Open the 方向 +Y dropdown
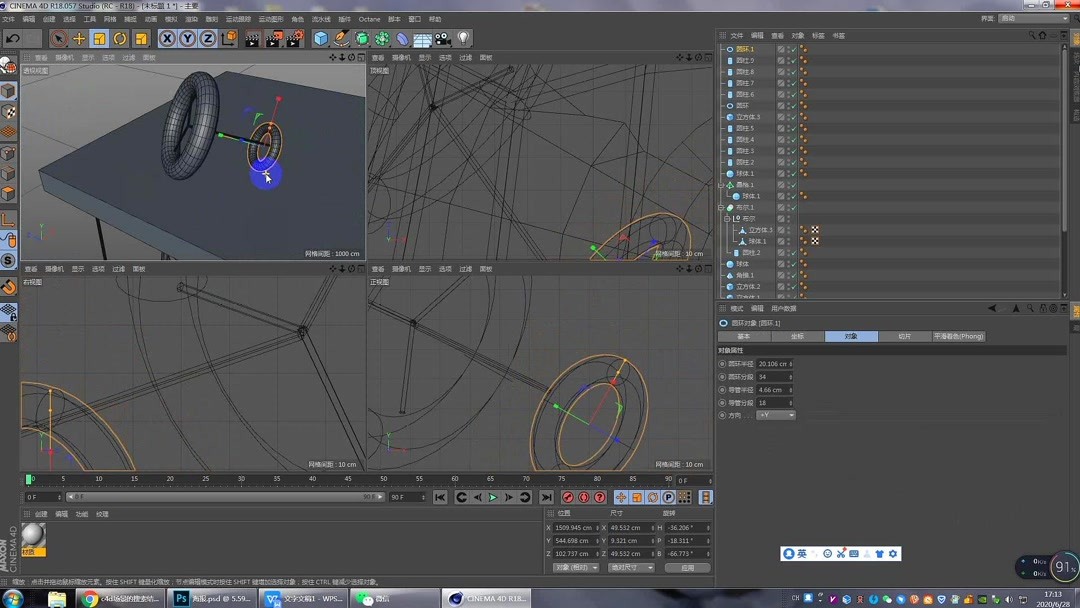Image resolution: width=1080 pixels, height=608 pixels. tap(776, 415)
